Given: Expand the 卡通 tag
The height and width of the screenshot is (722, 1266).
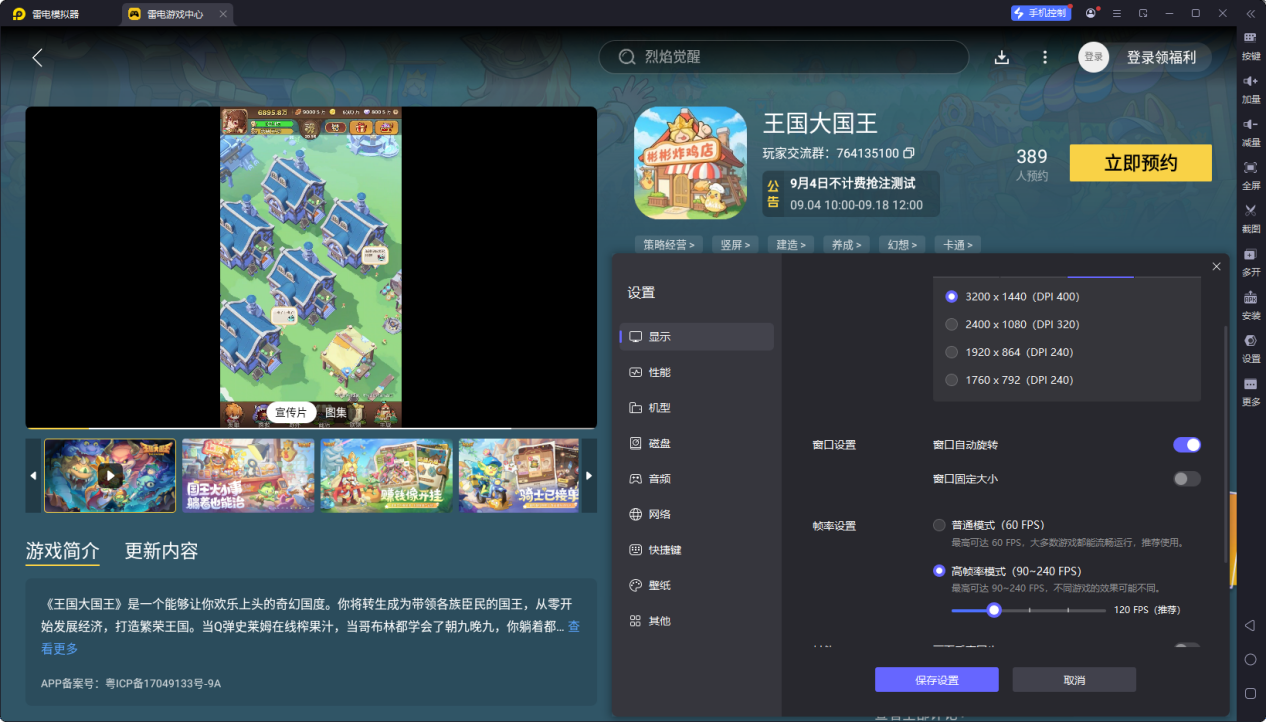Looking at the screenshot, I should tap(958, 244).
